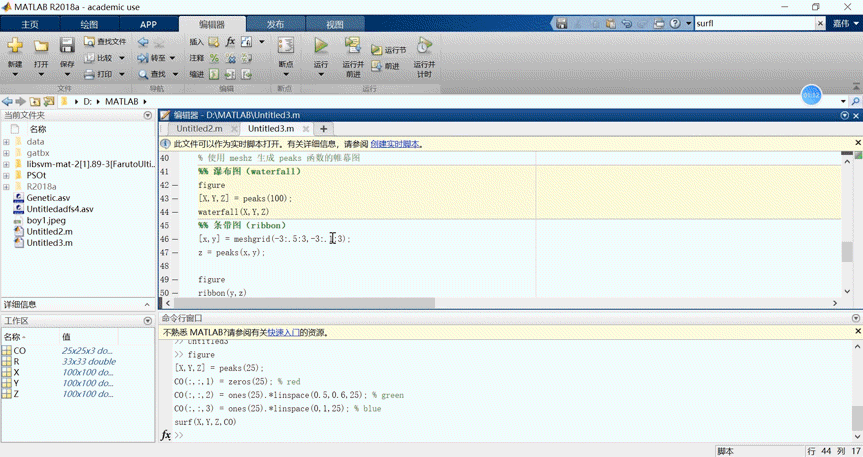The width and height of the screenshot is (863, 457).
Task: Click the fx insert function icon
Action: (230, 42)
